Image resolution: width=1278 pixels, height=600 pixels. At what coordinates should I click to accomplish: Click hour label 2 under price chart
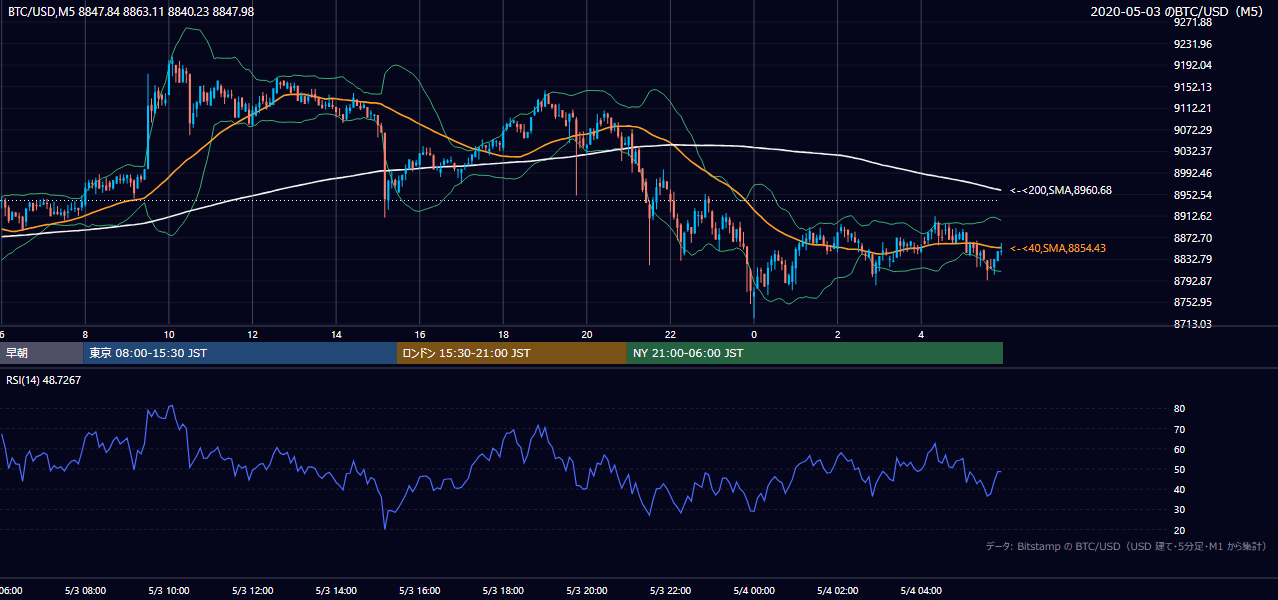[x=838, y=335]
